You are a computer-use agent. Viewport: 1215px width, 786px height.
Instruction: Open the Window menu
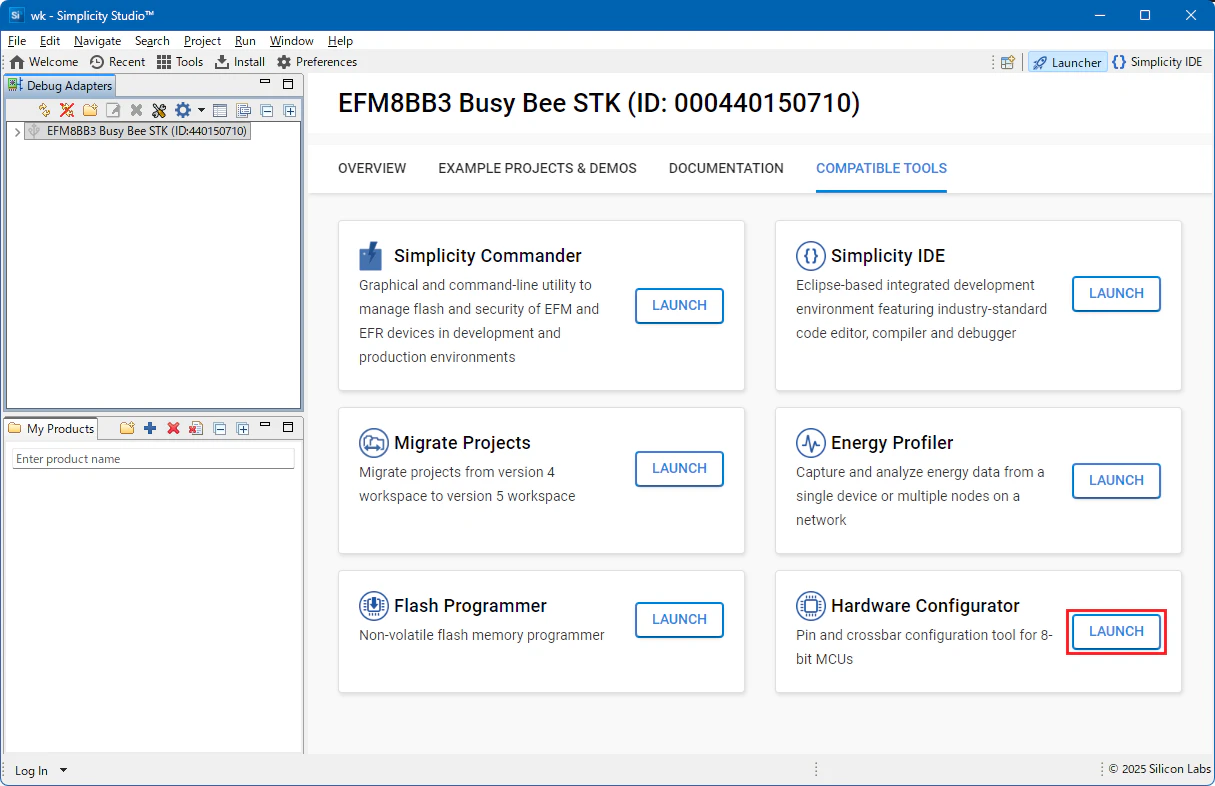291,41
